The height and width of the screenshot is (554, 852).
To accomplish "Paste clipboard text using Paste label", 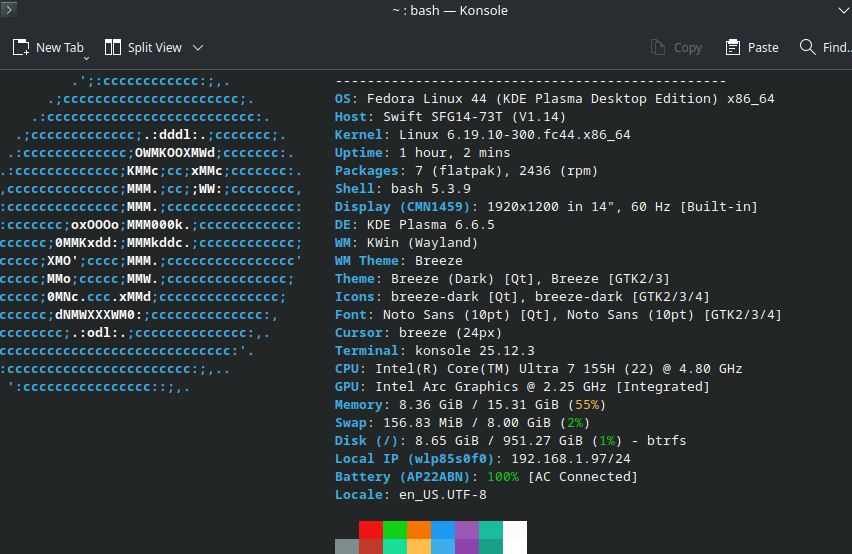I will pos(763,48).
